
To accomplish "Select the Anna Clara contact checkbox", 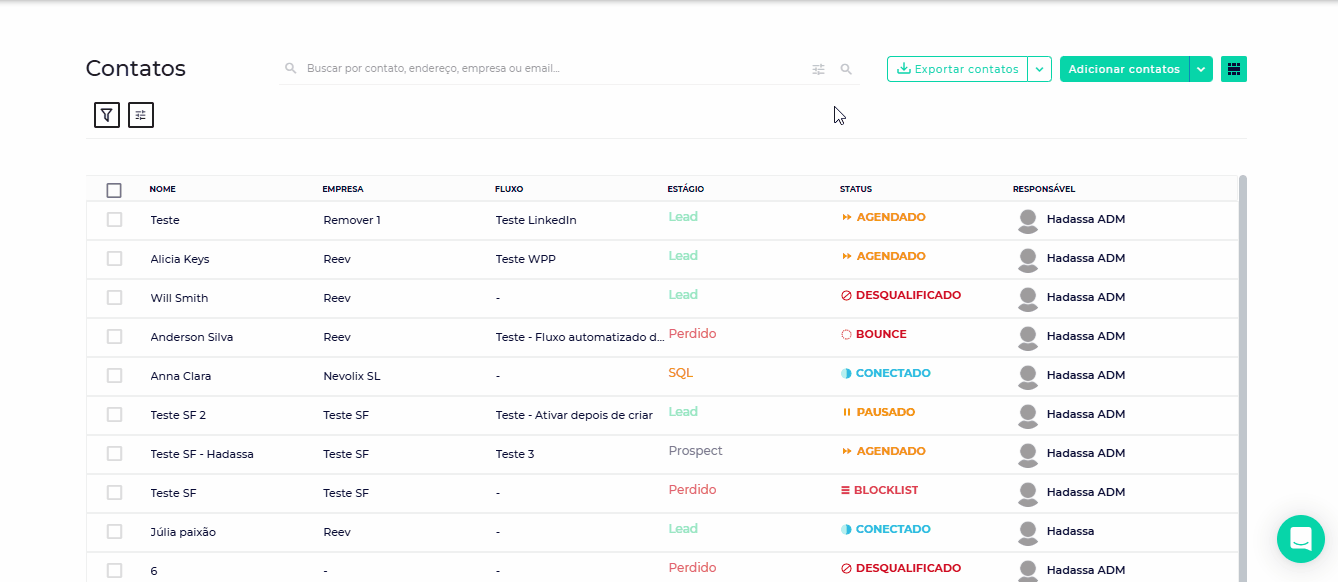I will 114,376.
